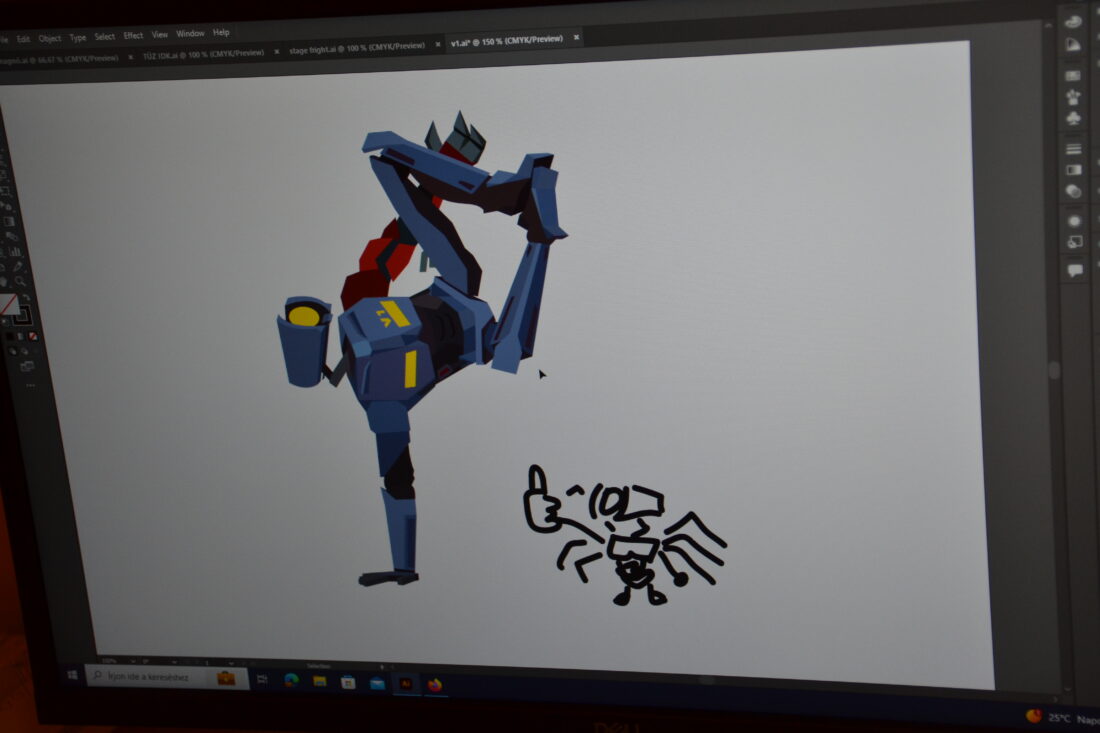Open the Help menu
The width and height of the screenshot is (1100, 733).
point(221,32)
